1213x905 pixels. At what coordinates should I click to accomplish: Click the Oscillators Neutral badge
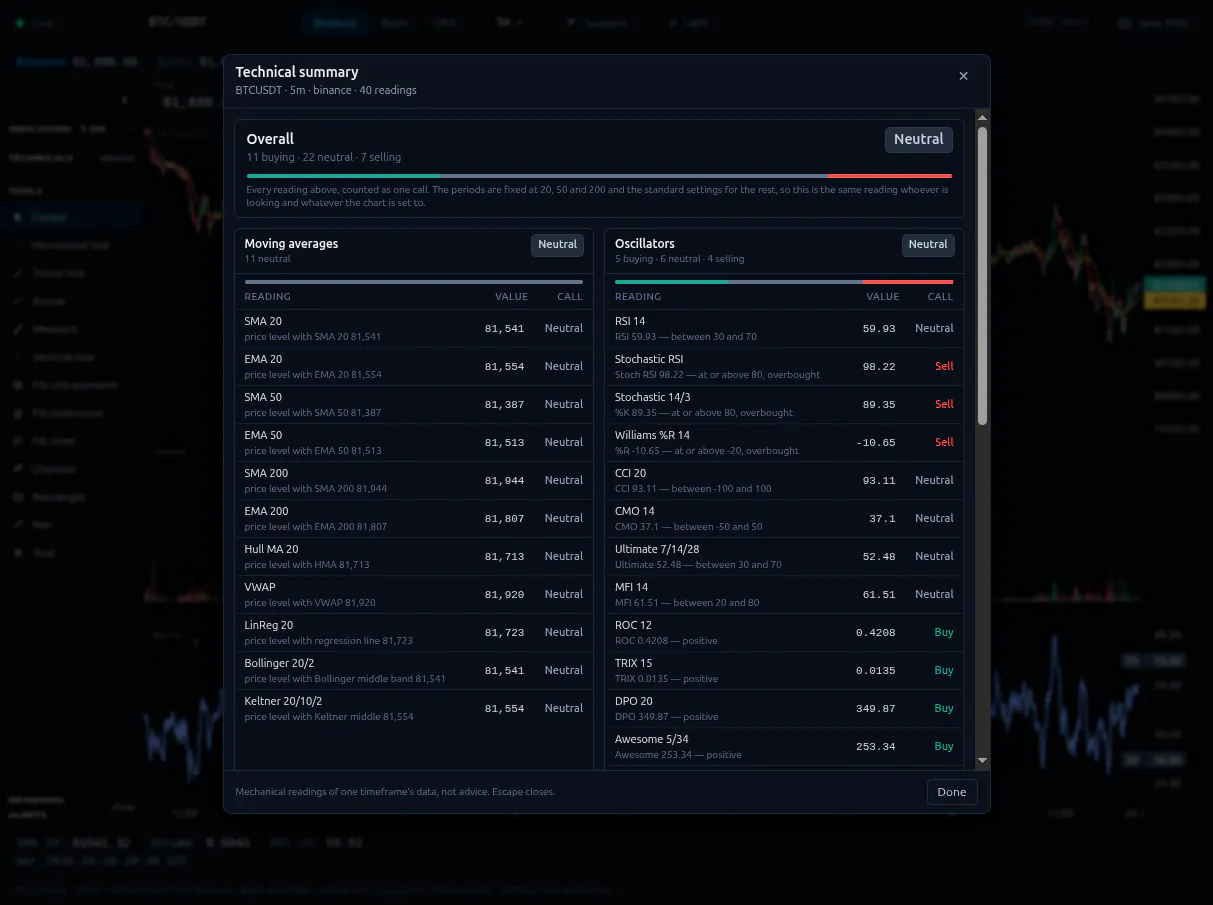[x=928, y=245]
